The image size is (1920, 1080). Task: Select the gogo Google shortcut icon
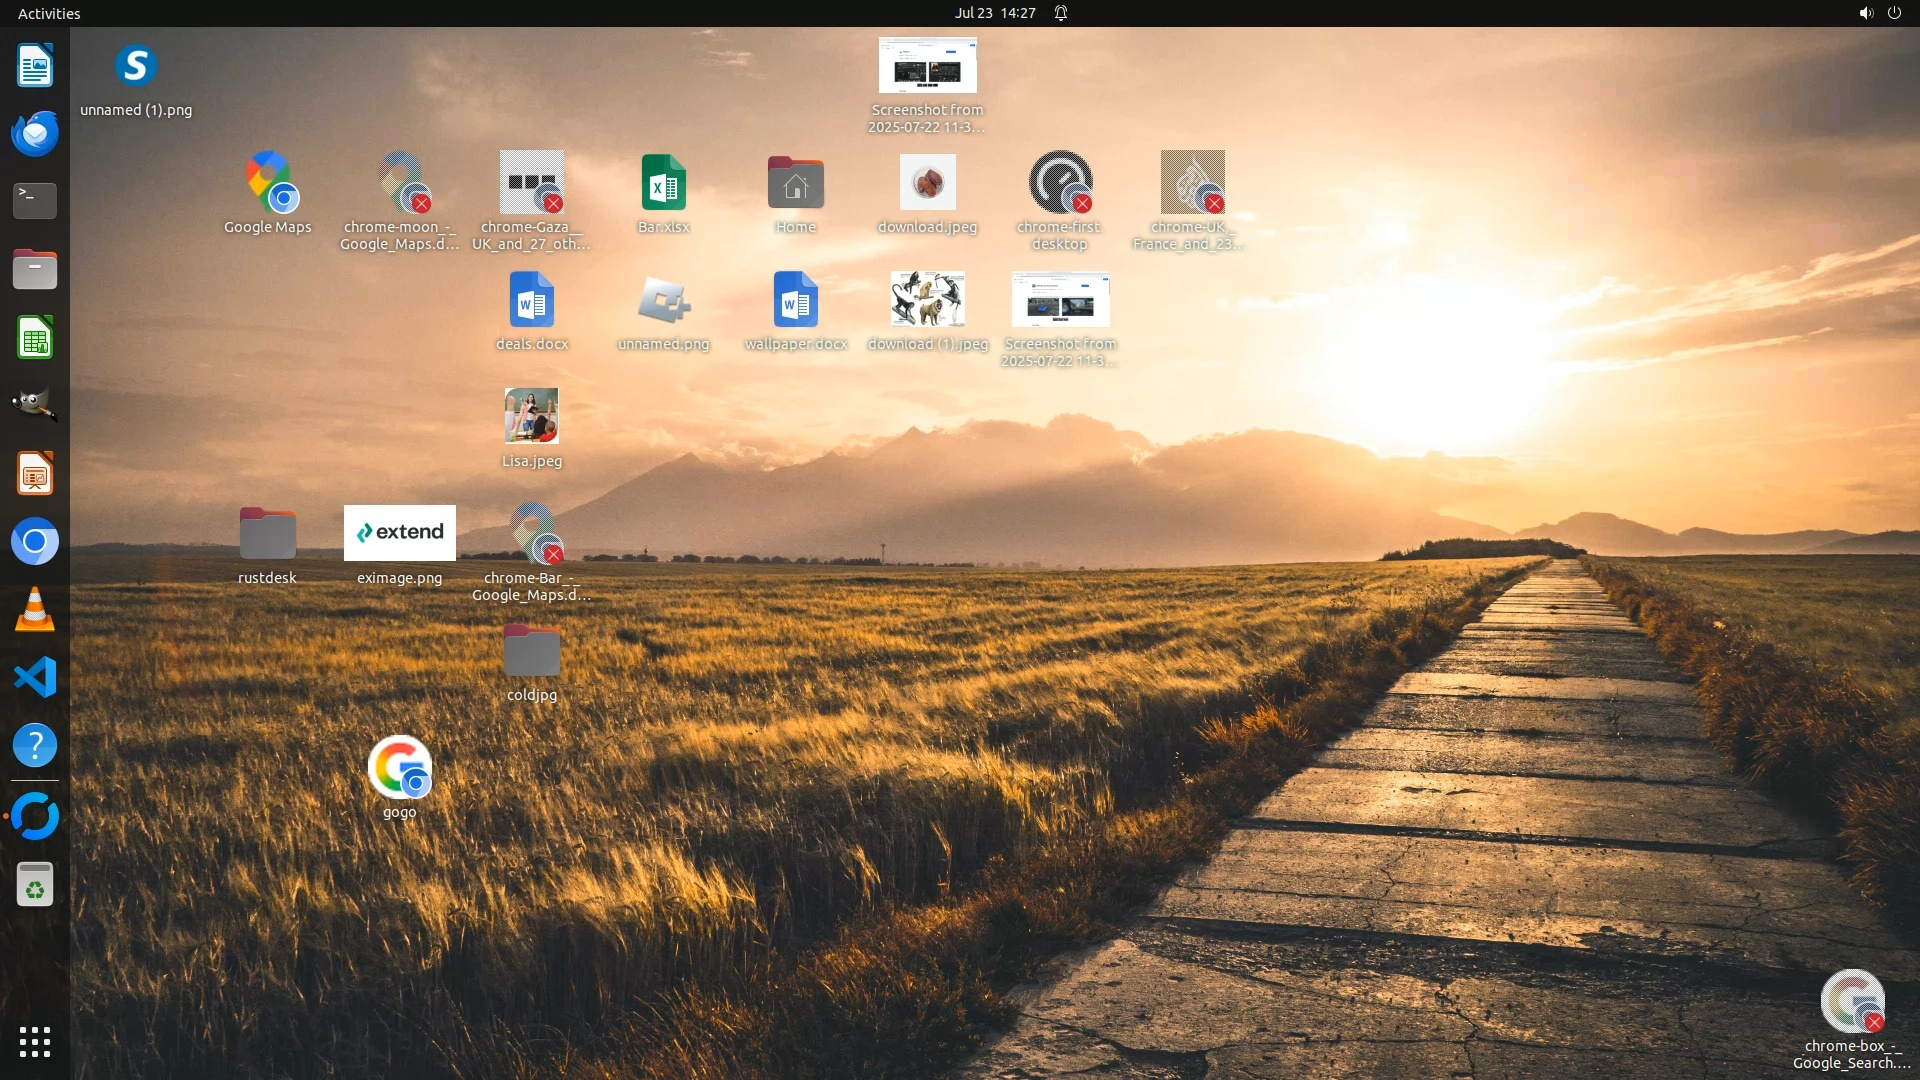click(x=399, y=768)
